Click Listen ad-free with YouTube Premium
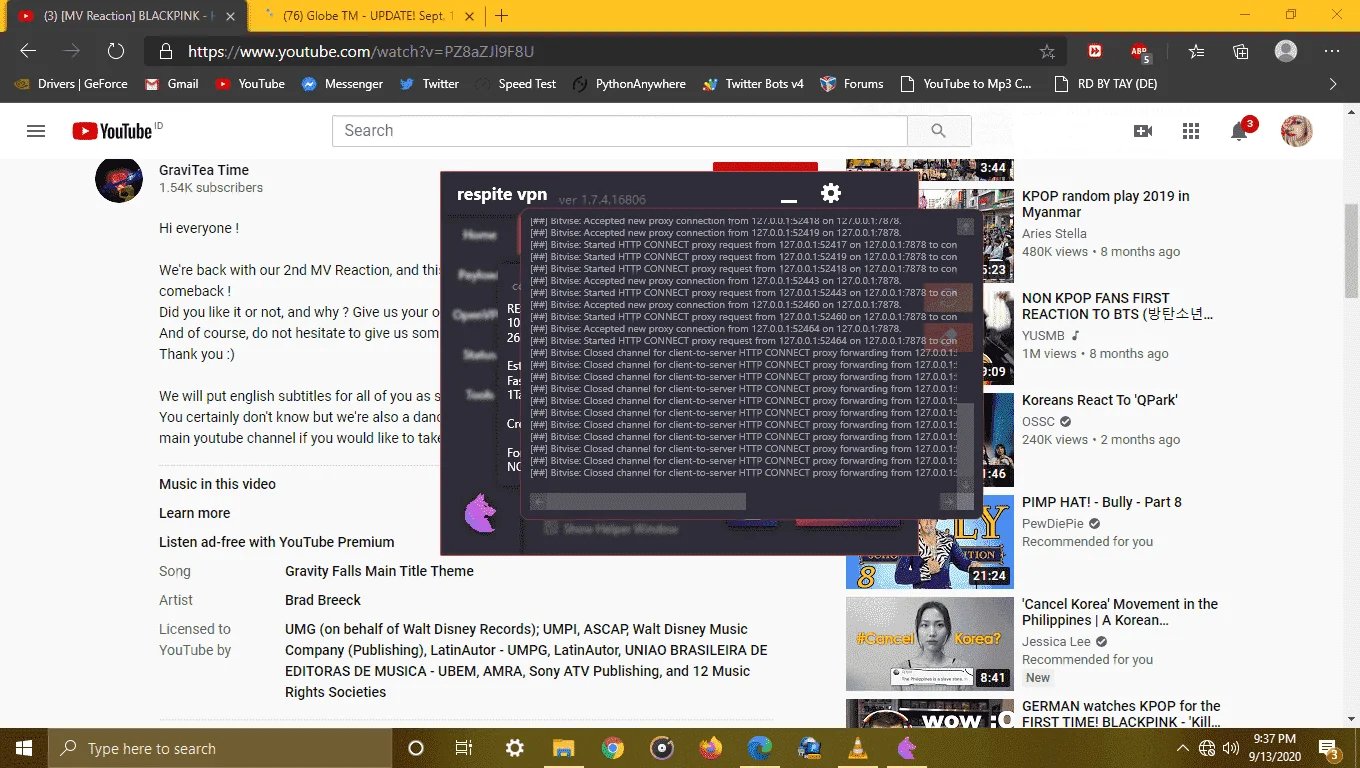 pyautogui.click(x=276, y=542)
